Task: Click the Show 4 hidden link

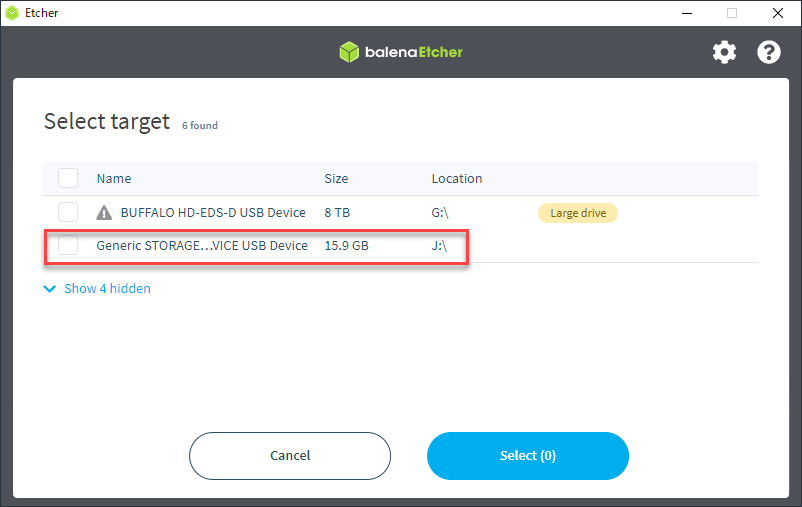Action: (x=107, y=289)
